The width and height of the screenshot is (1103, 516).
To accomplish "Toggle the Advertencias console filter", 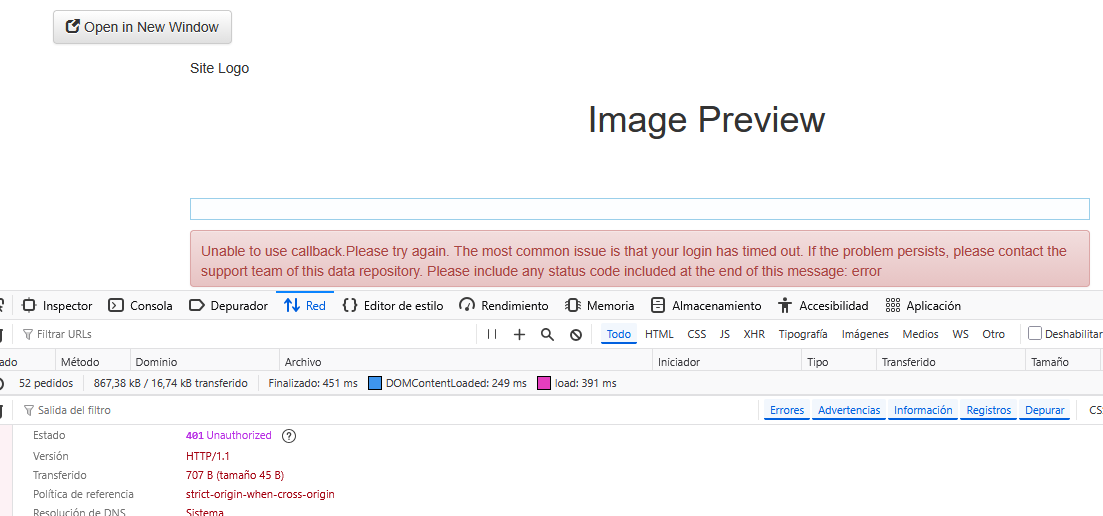I will click(849, 411).
